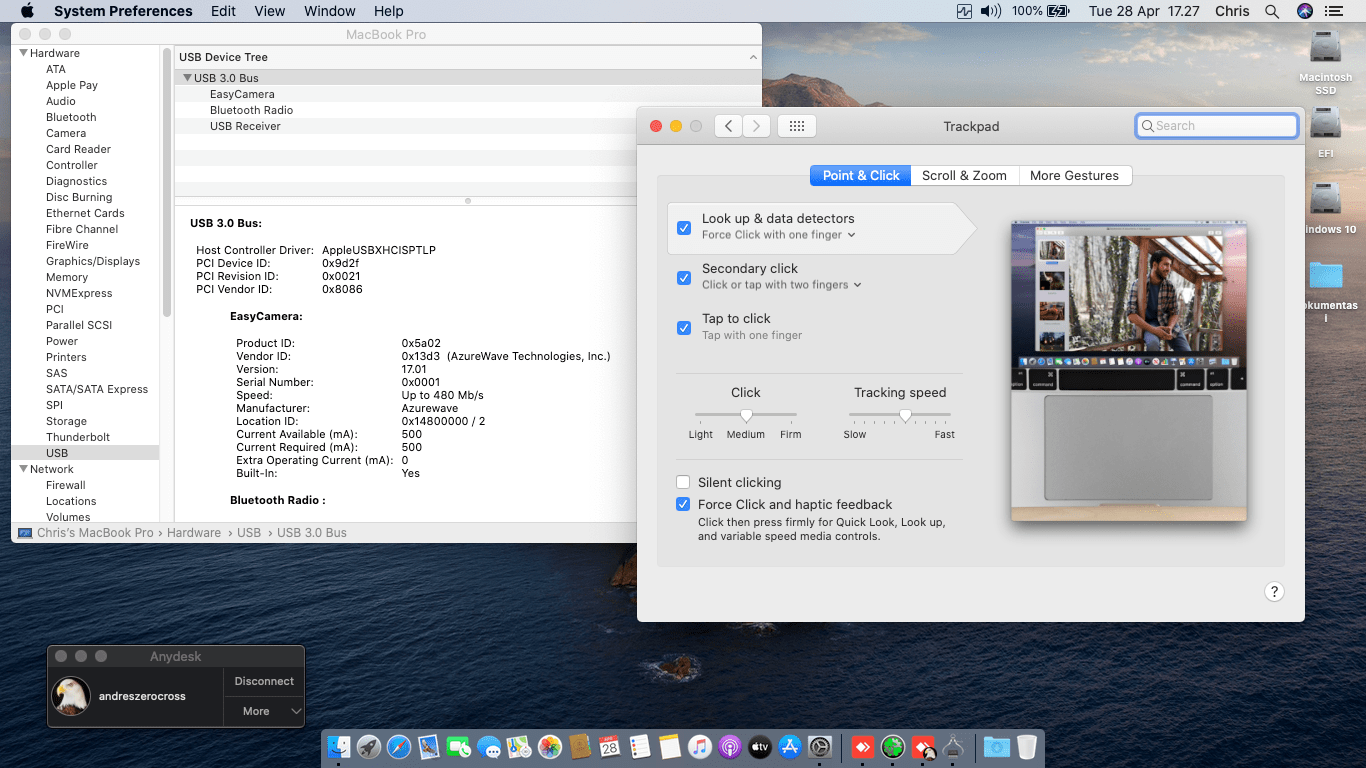This screenshot has height=768, width=1366.
Task: Collapse the Network section in sidebar
Action: click(24, 469)
